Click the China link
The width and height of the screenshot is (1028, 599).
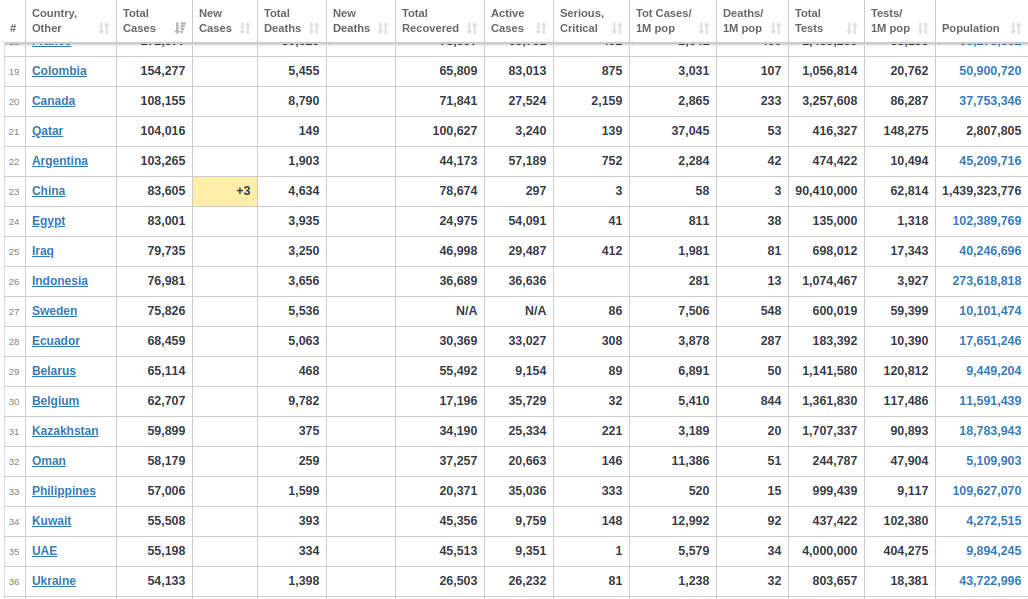49,191
